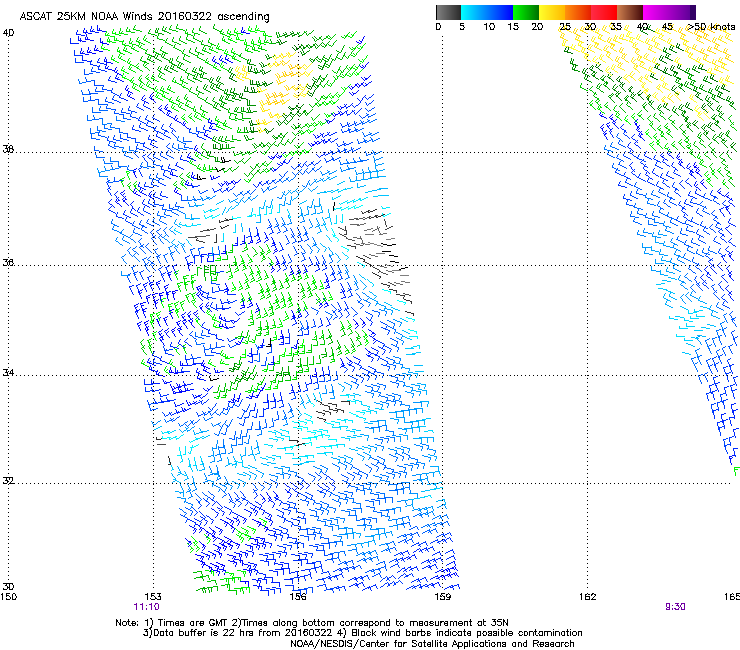
Task: Click the purple '9:30' swath time label
Action: (675, 607)
